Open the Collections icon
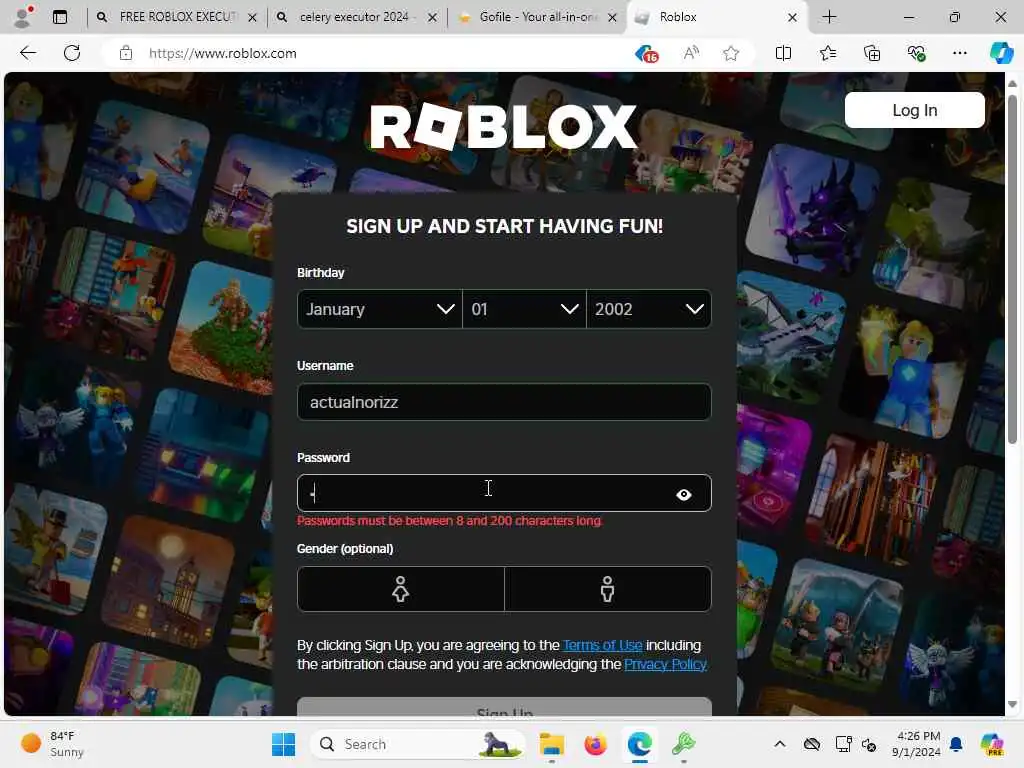The height and width of the screenshot is (768, 1024). (872, 54)
